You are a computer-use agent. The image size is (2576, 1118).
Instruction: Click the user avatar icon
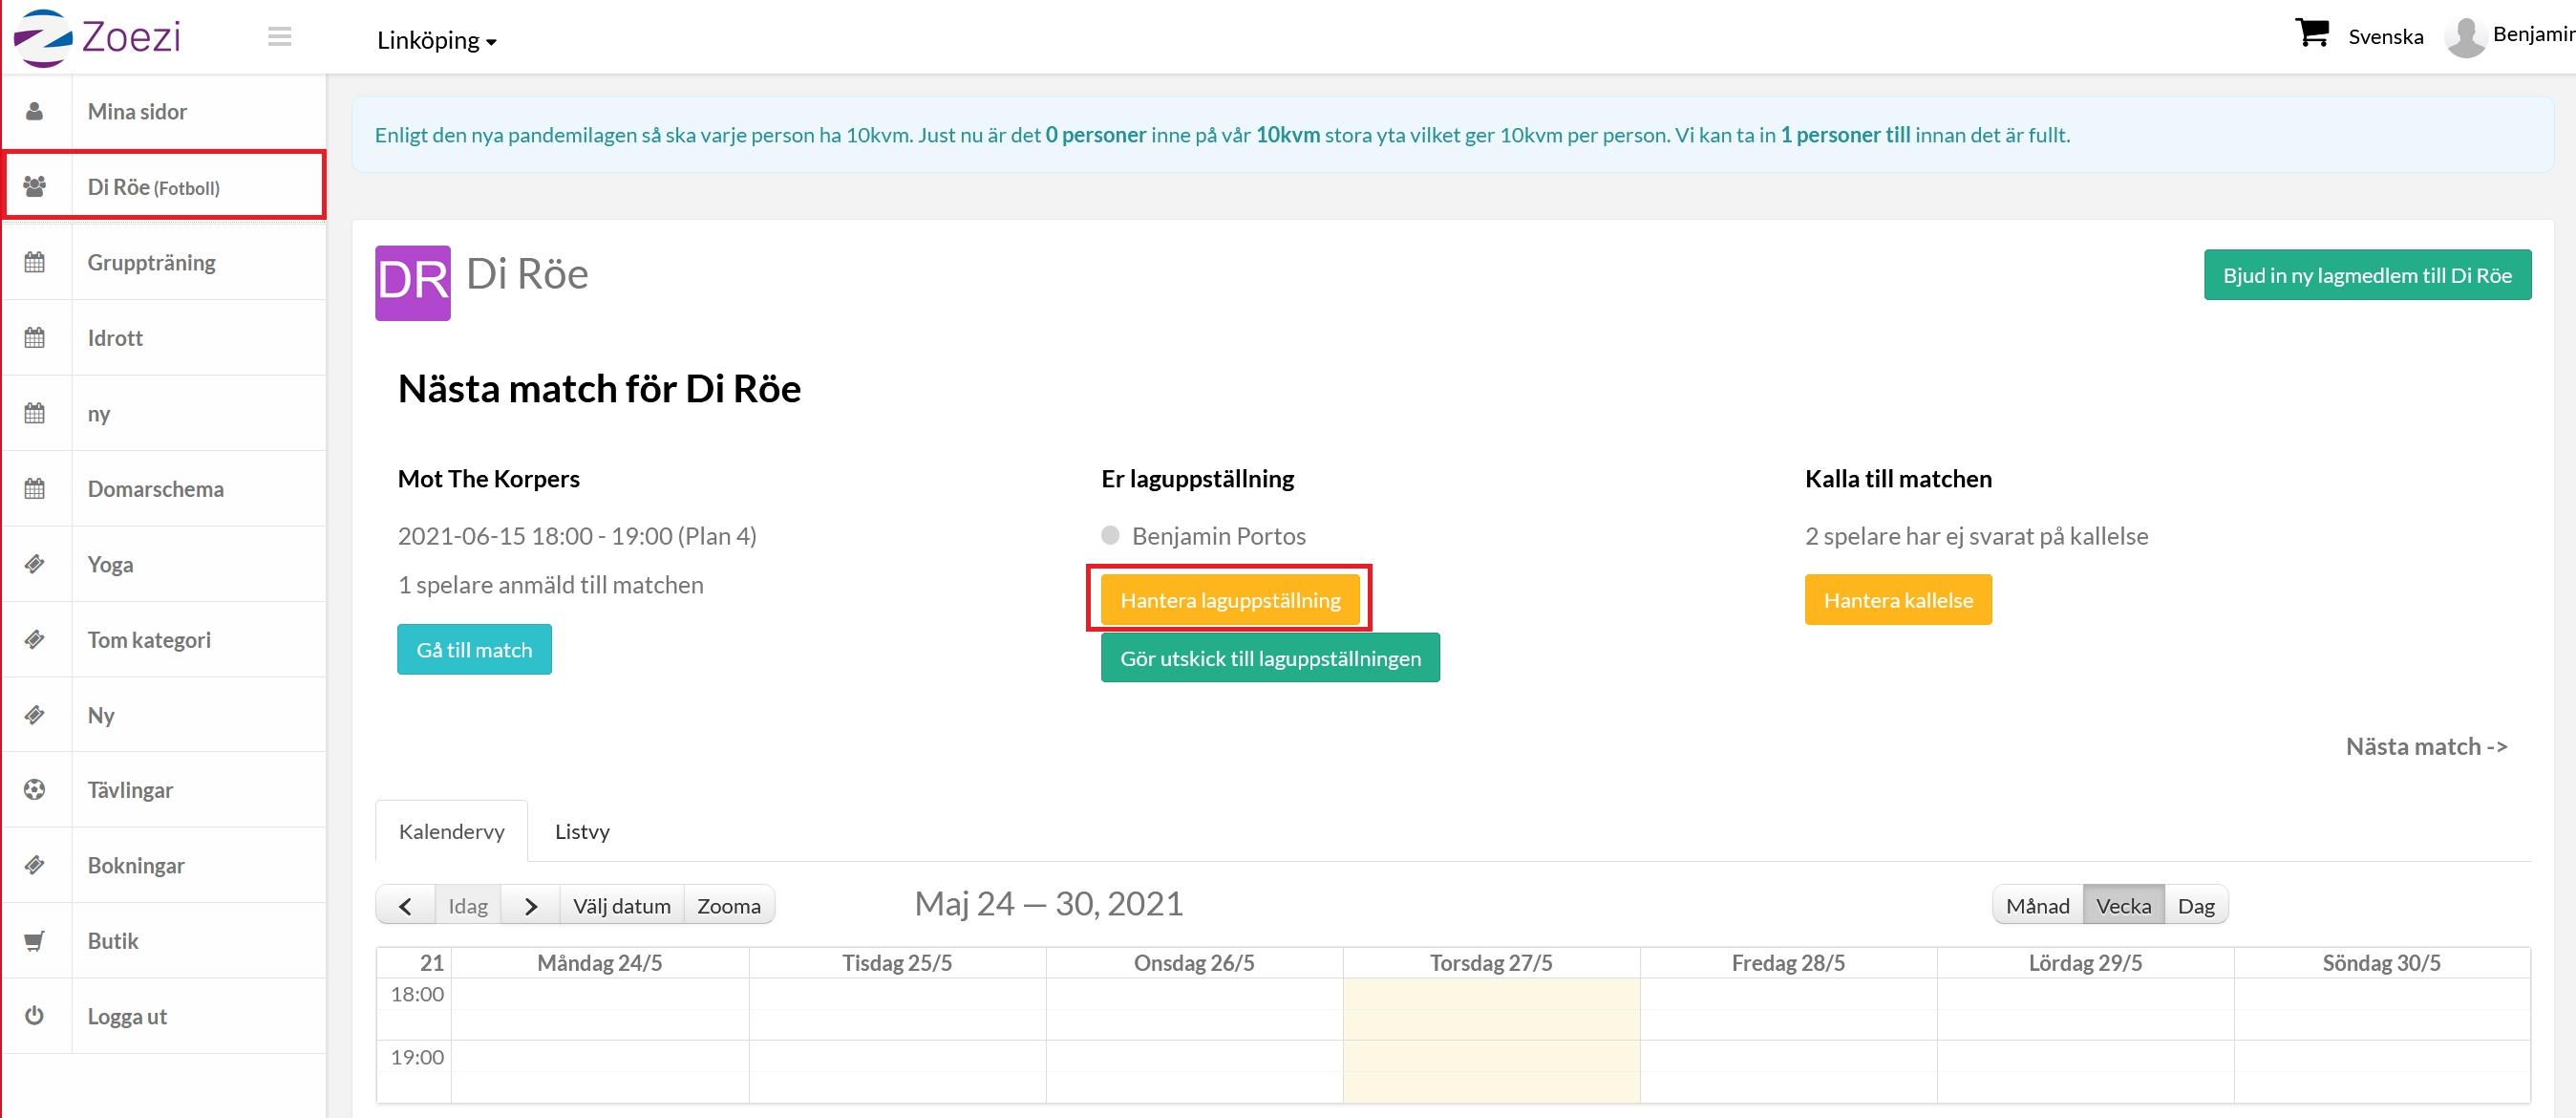(2465, 37)
